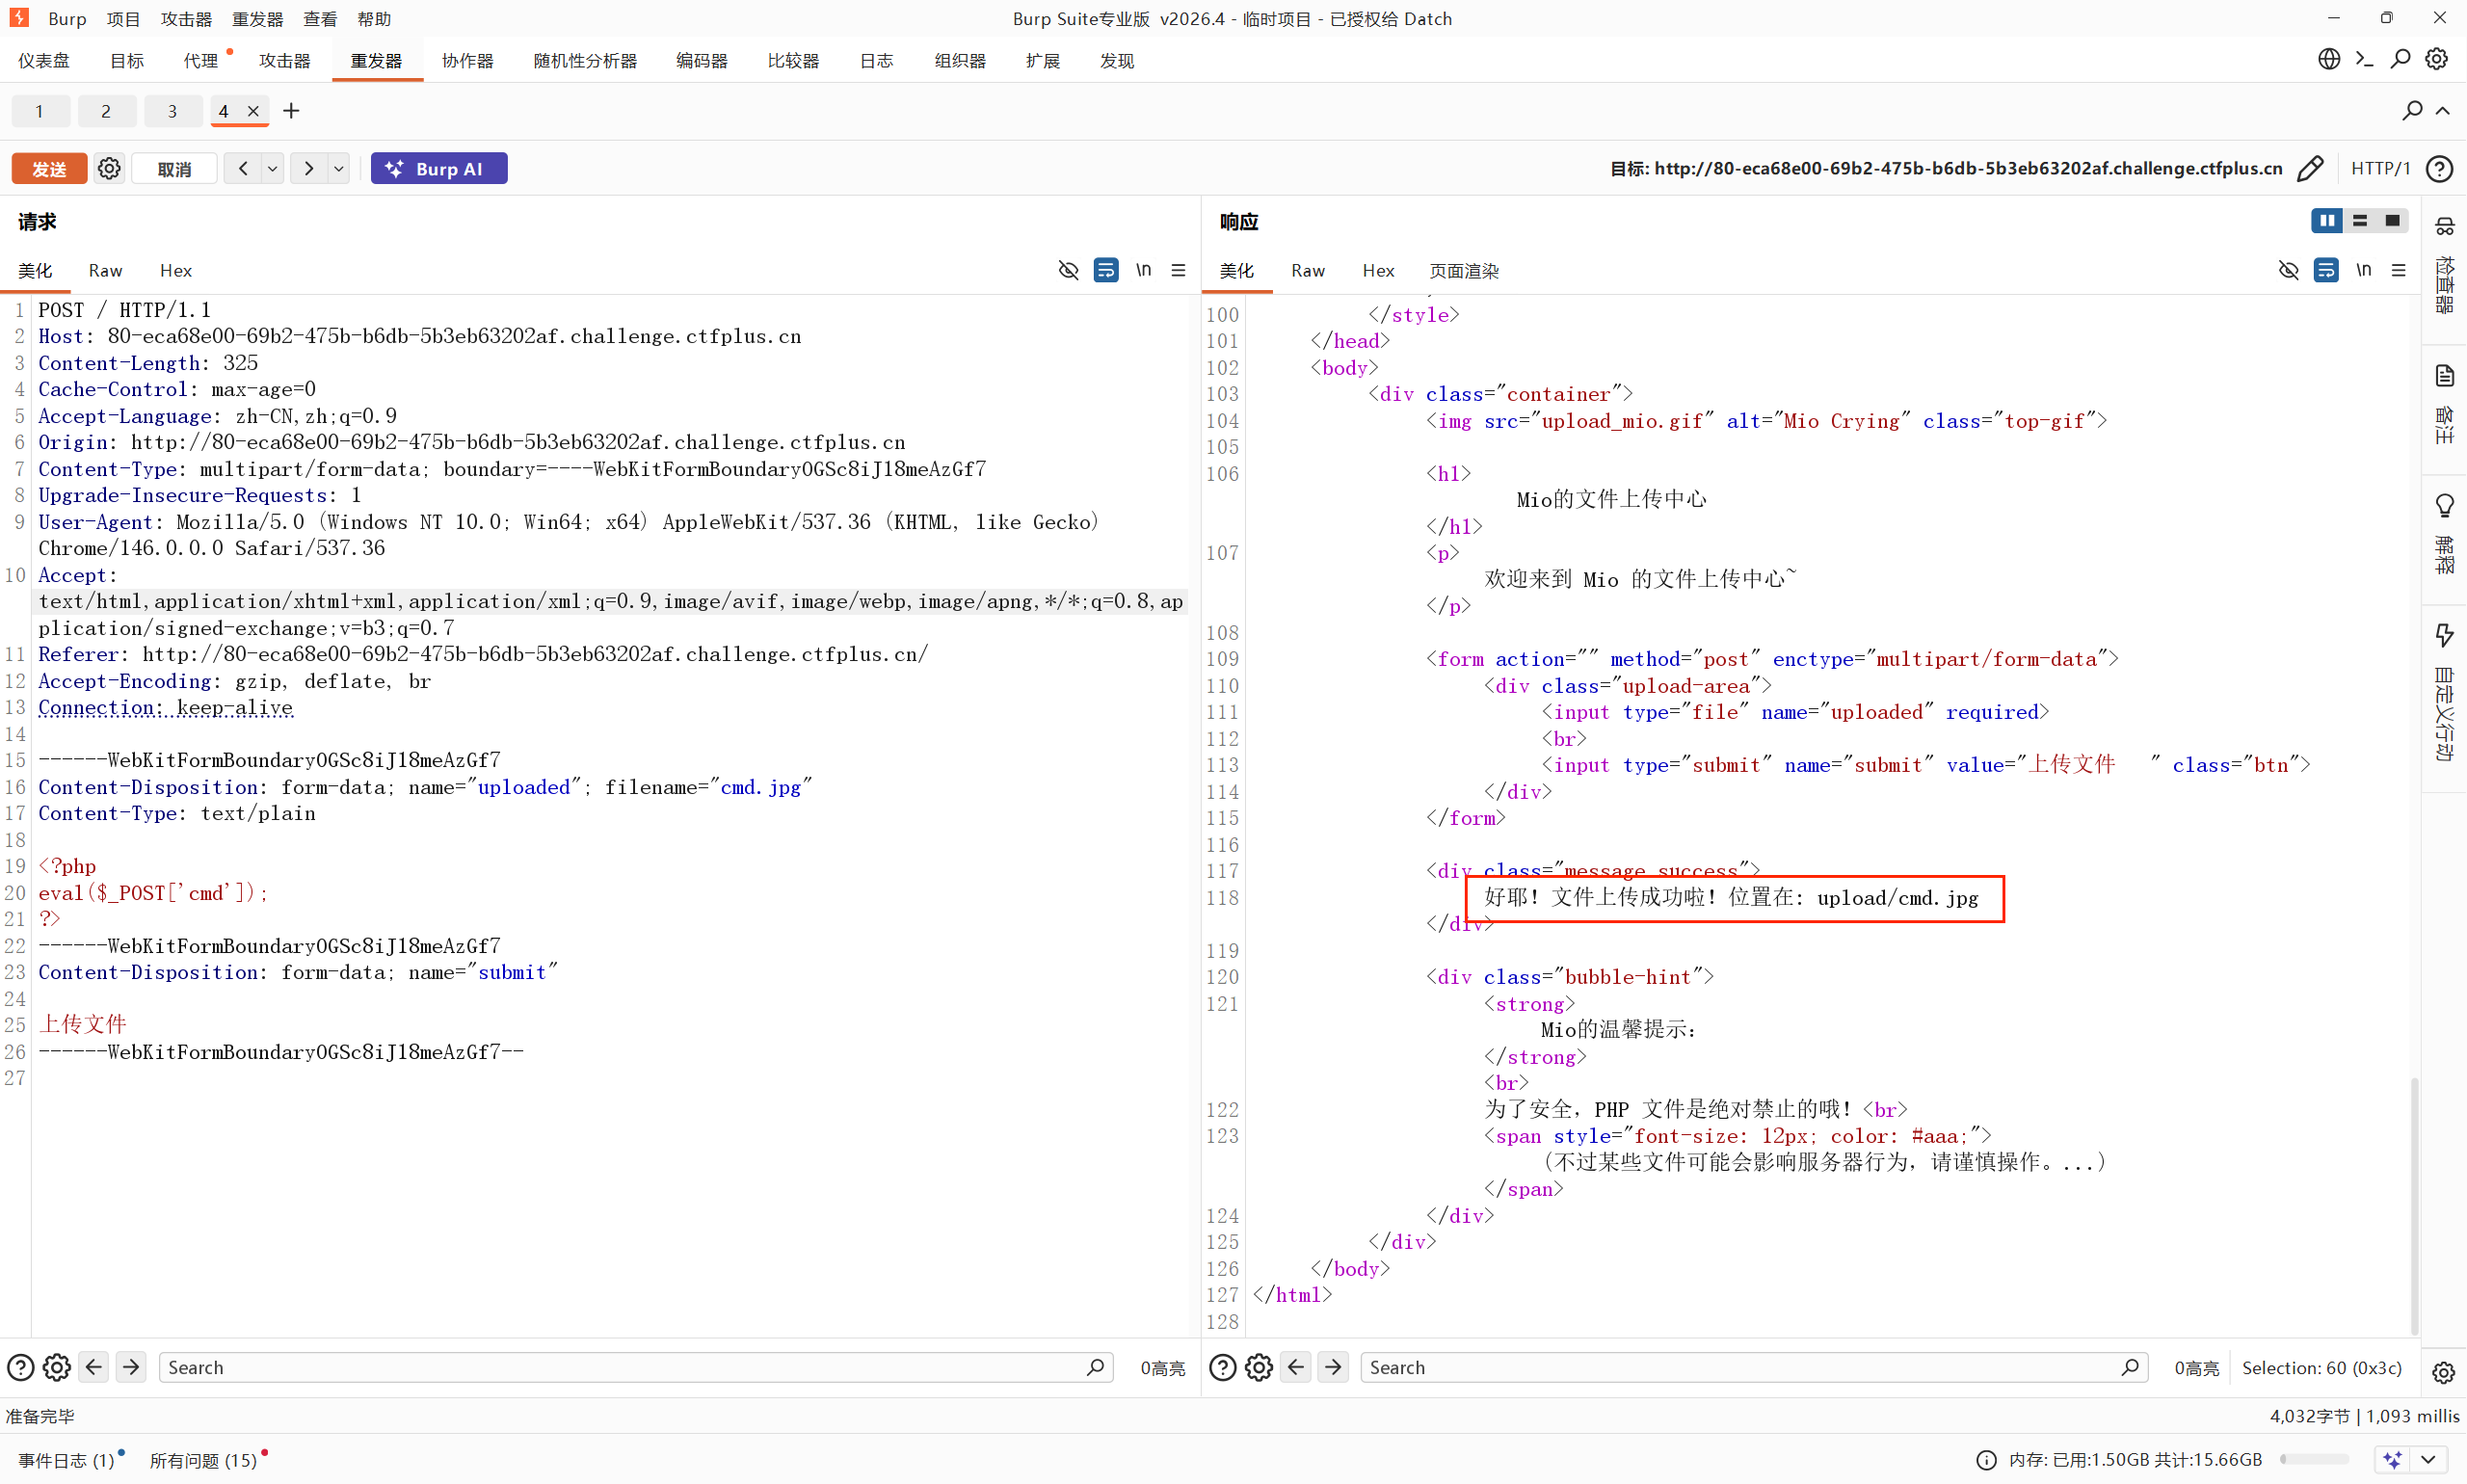2467x1484 pixels.
Task: Click the orange 发送 (Send) button
Action: [49, 169]
